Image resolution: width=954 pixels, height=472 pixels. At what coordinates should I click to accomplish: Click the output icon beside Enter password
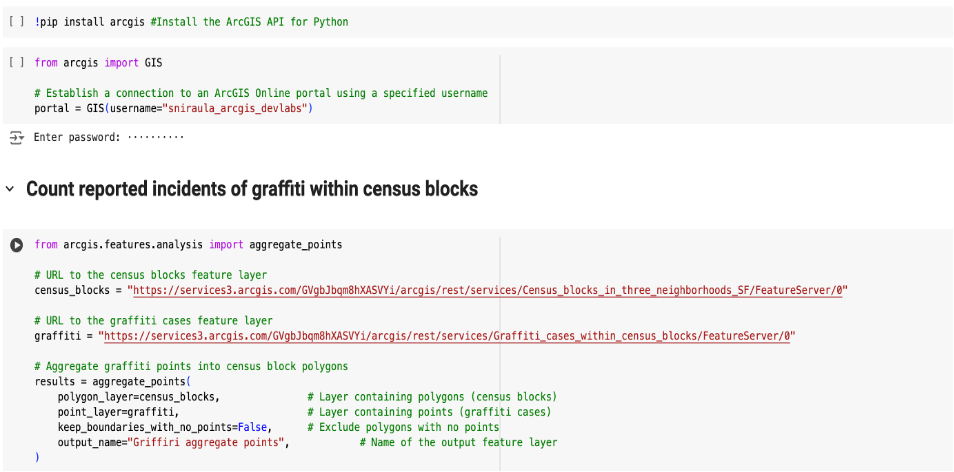[15, 137]
